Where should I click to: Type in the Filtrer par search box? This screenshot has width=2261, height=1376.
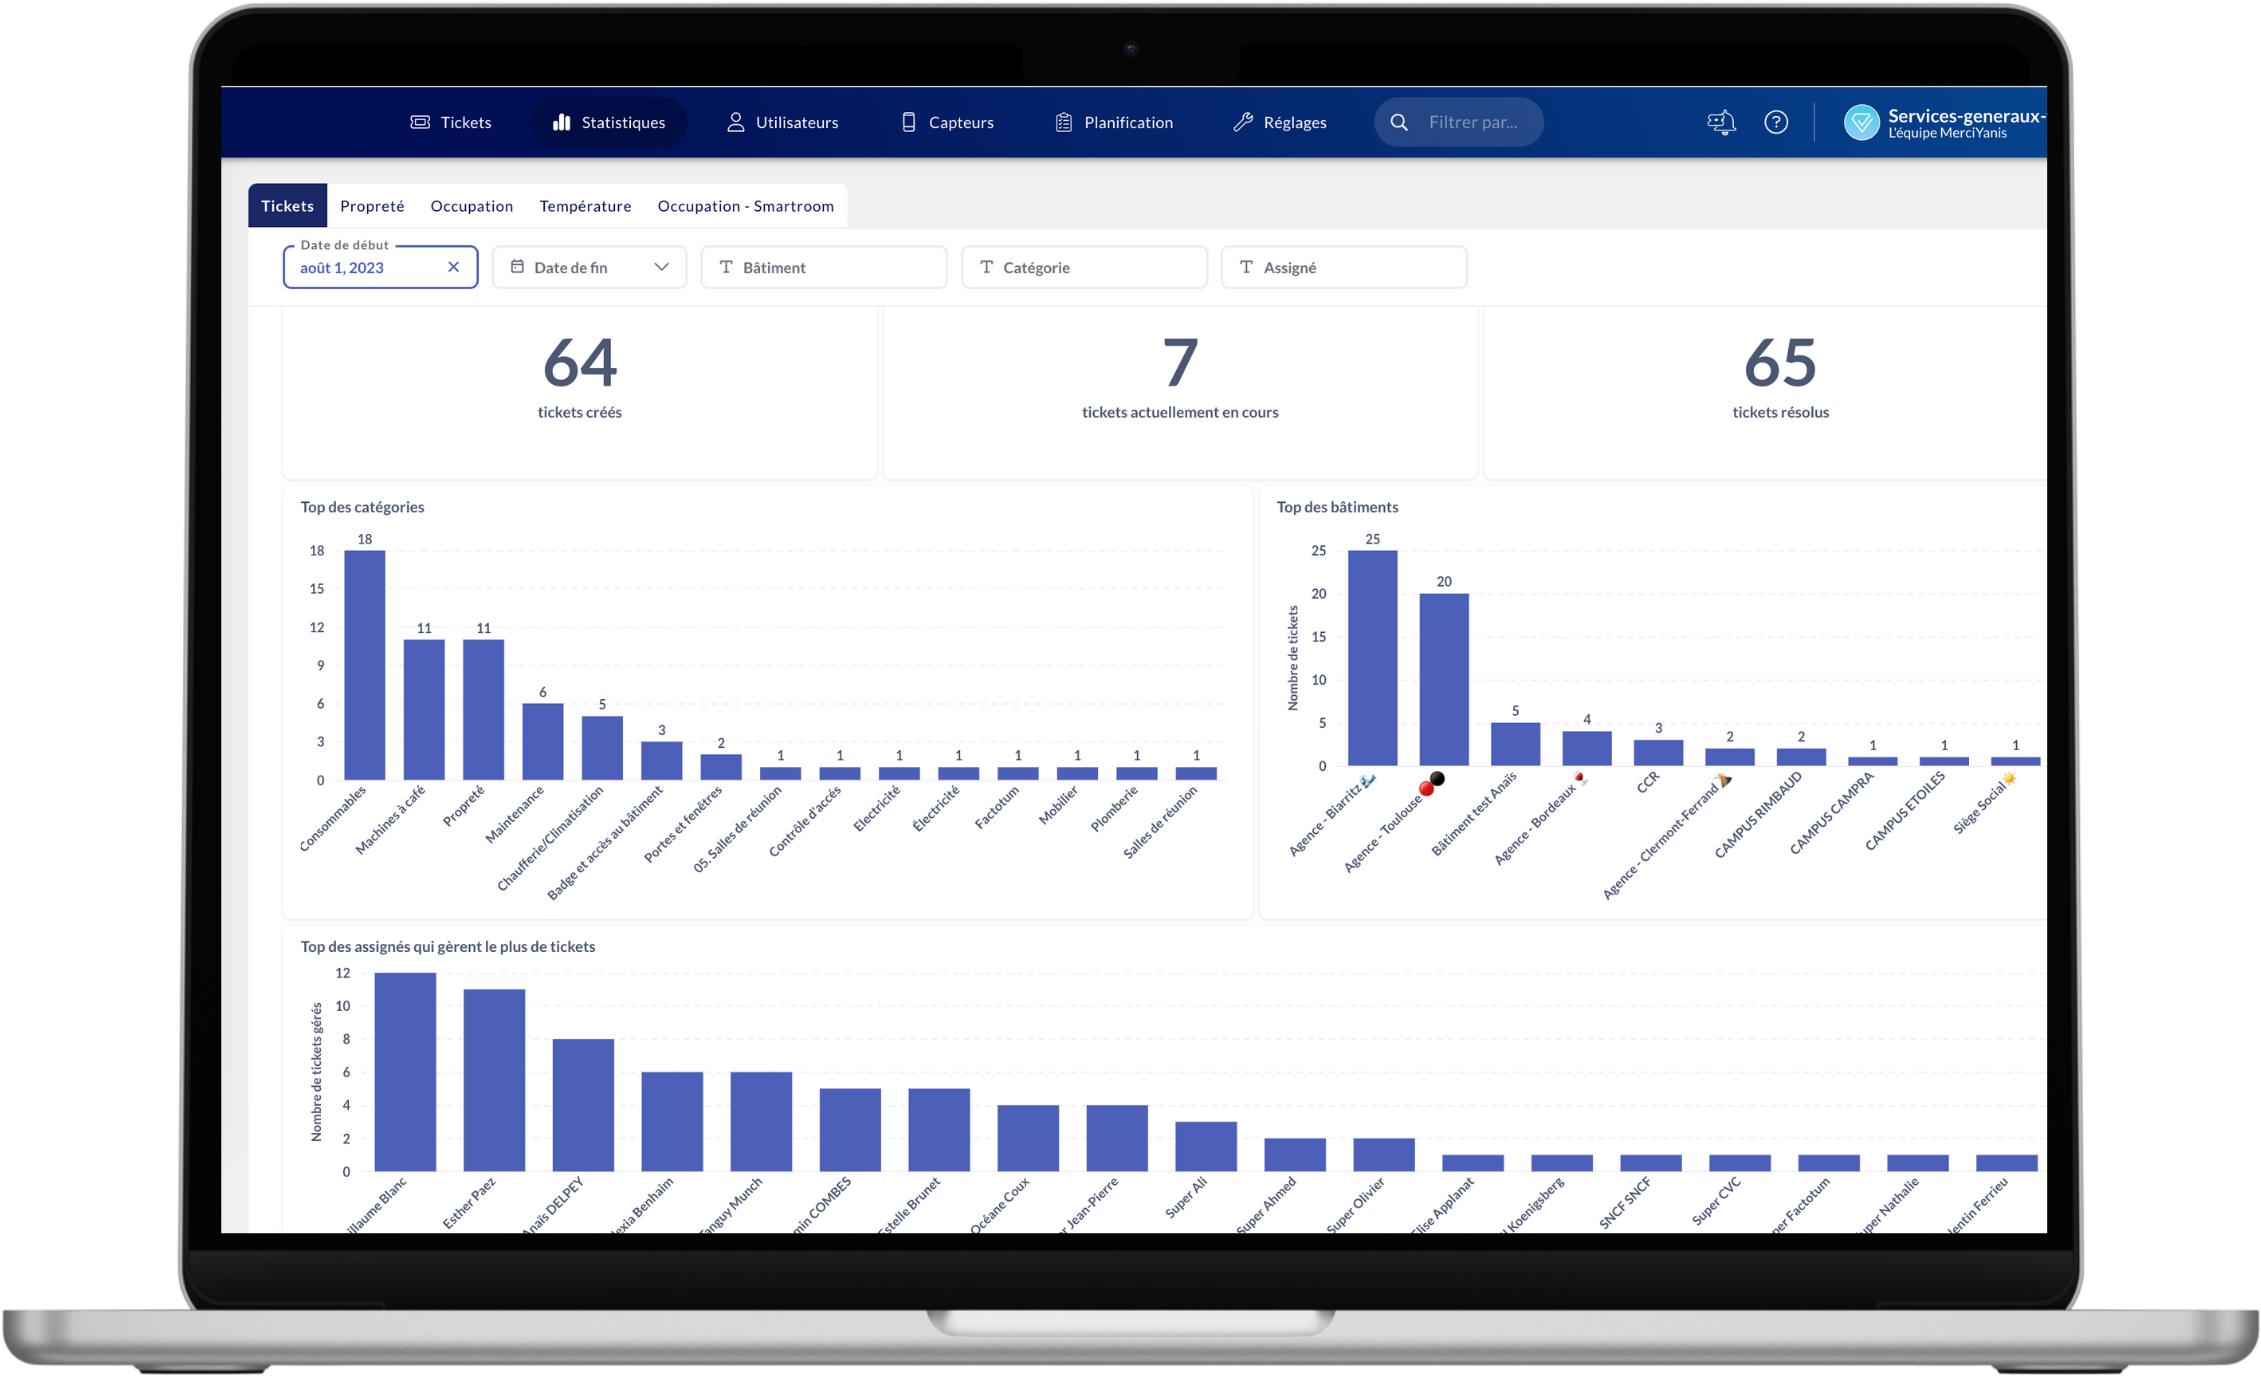click(x=1473, y=122)
